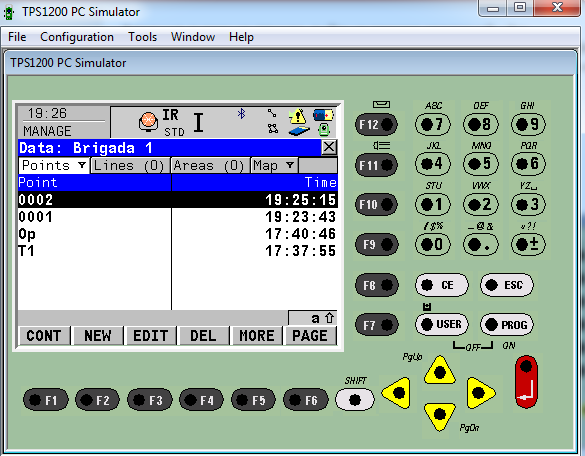Click numeric key 7 (ABC)
The image size is (585, 456).
[x=433, y=124]
